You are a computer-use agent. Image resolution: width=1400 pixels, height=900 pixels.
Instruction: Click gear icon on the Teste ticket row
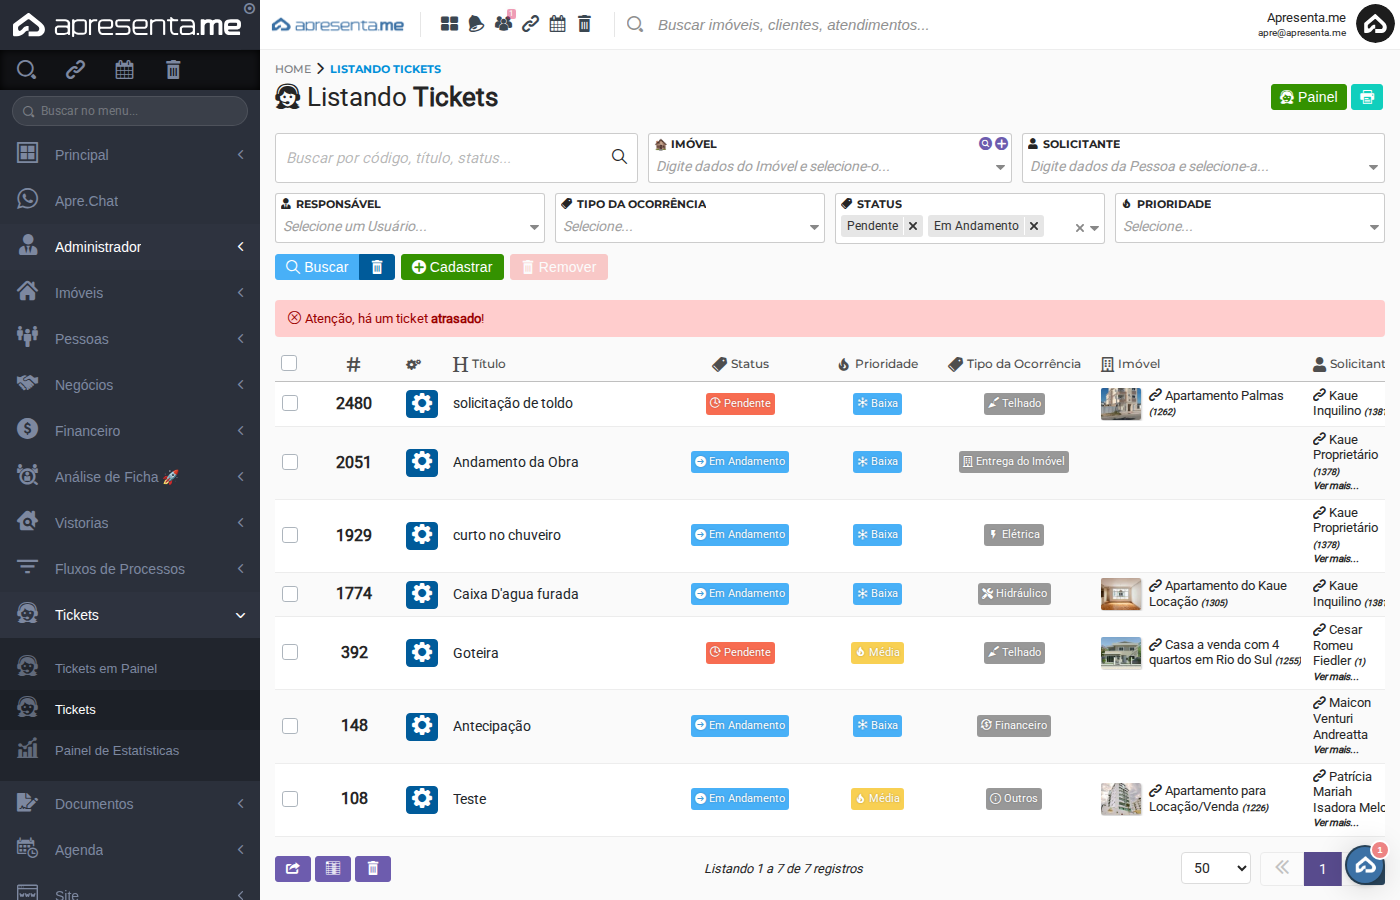pos(422,799)
